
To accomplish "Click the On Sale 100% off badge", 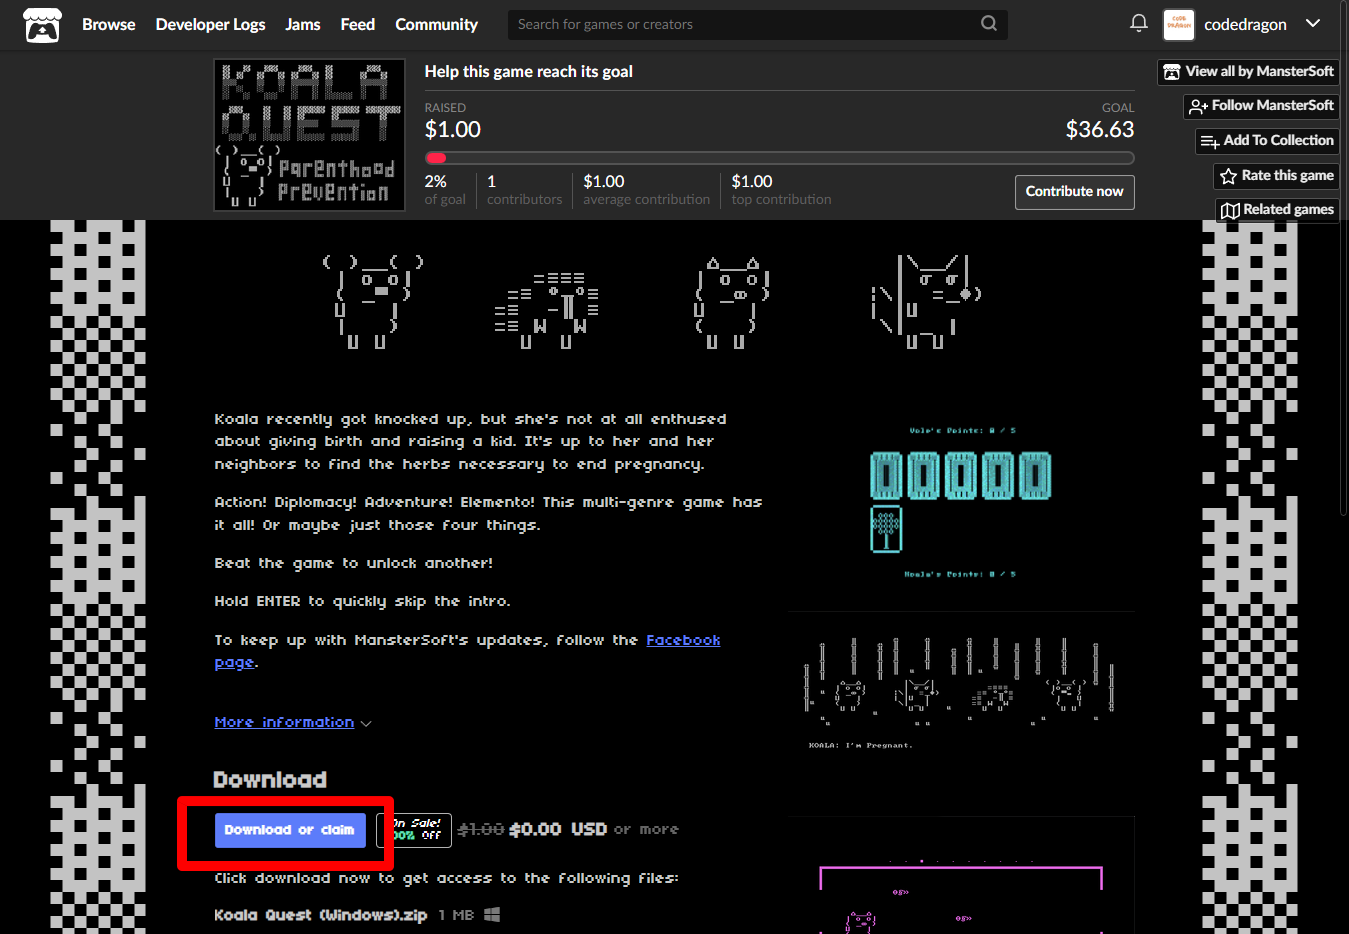I will (x=414, y=830).
